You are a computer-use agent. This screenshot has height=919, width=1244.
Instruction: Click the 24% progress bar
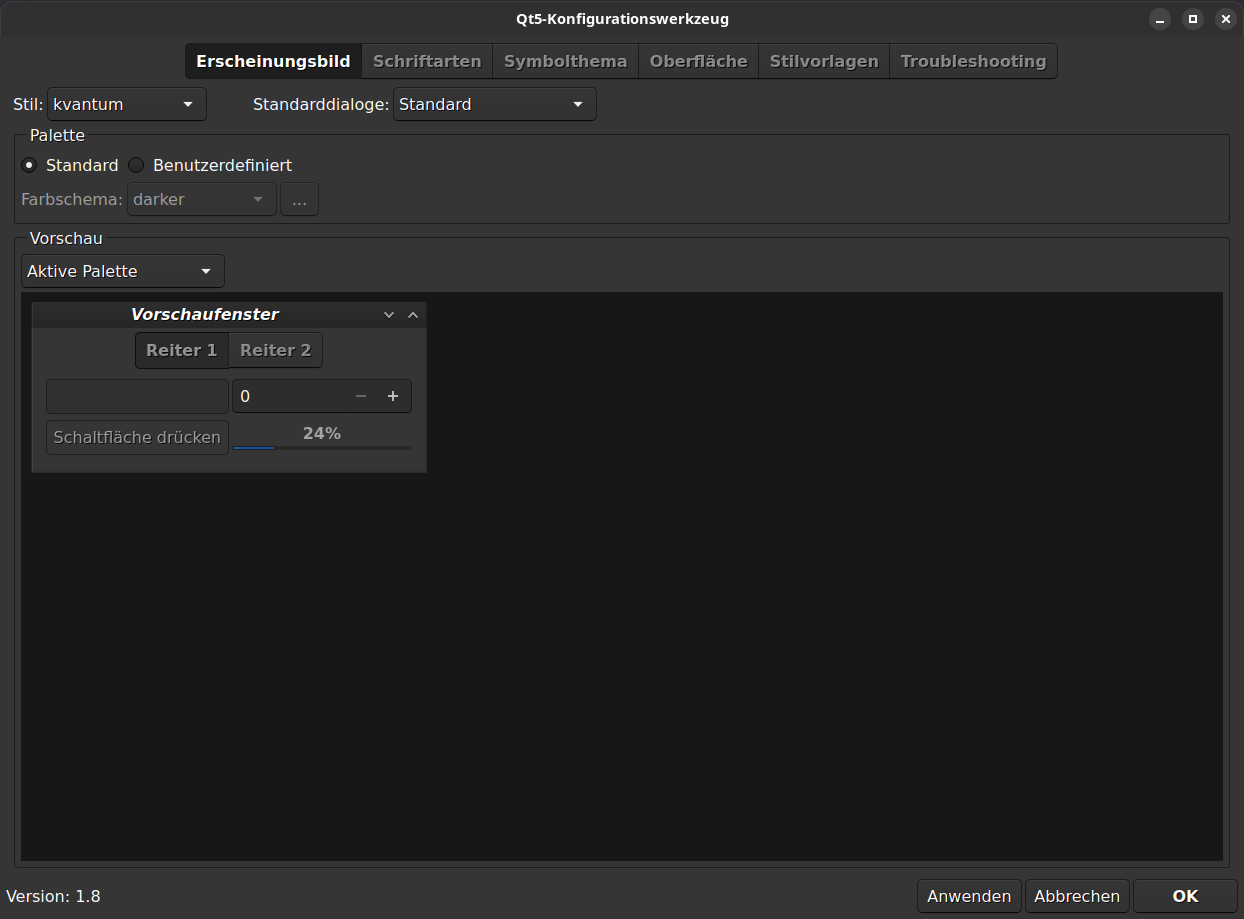click(322, 447)
